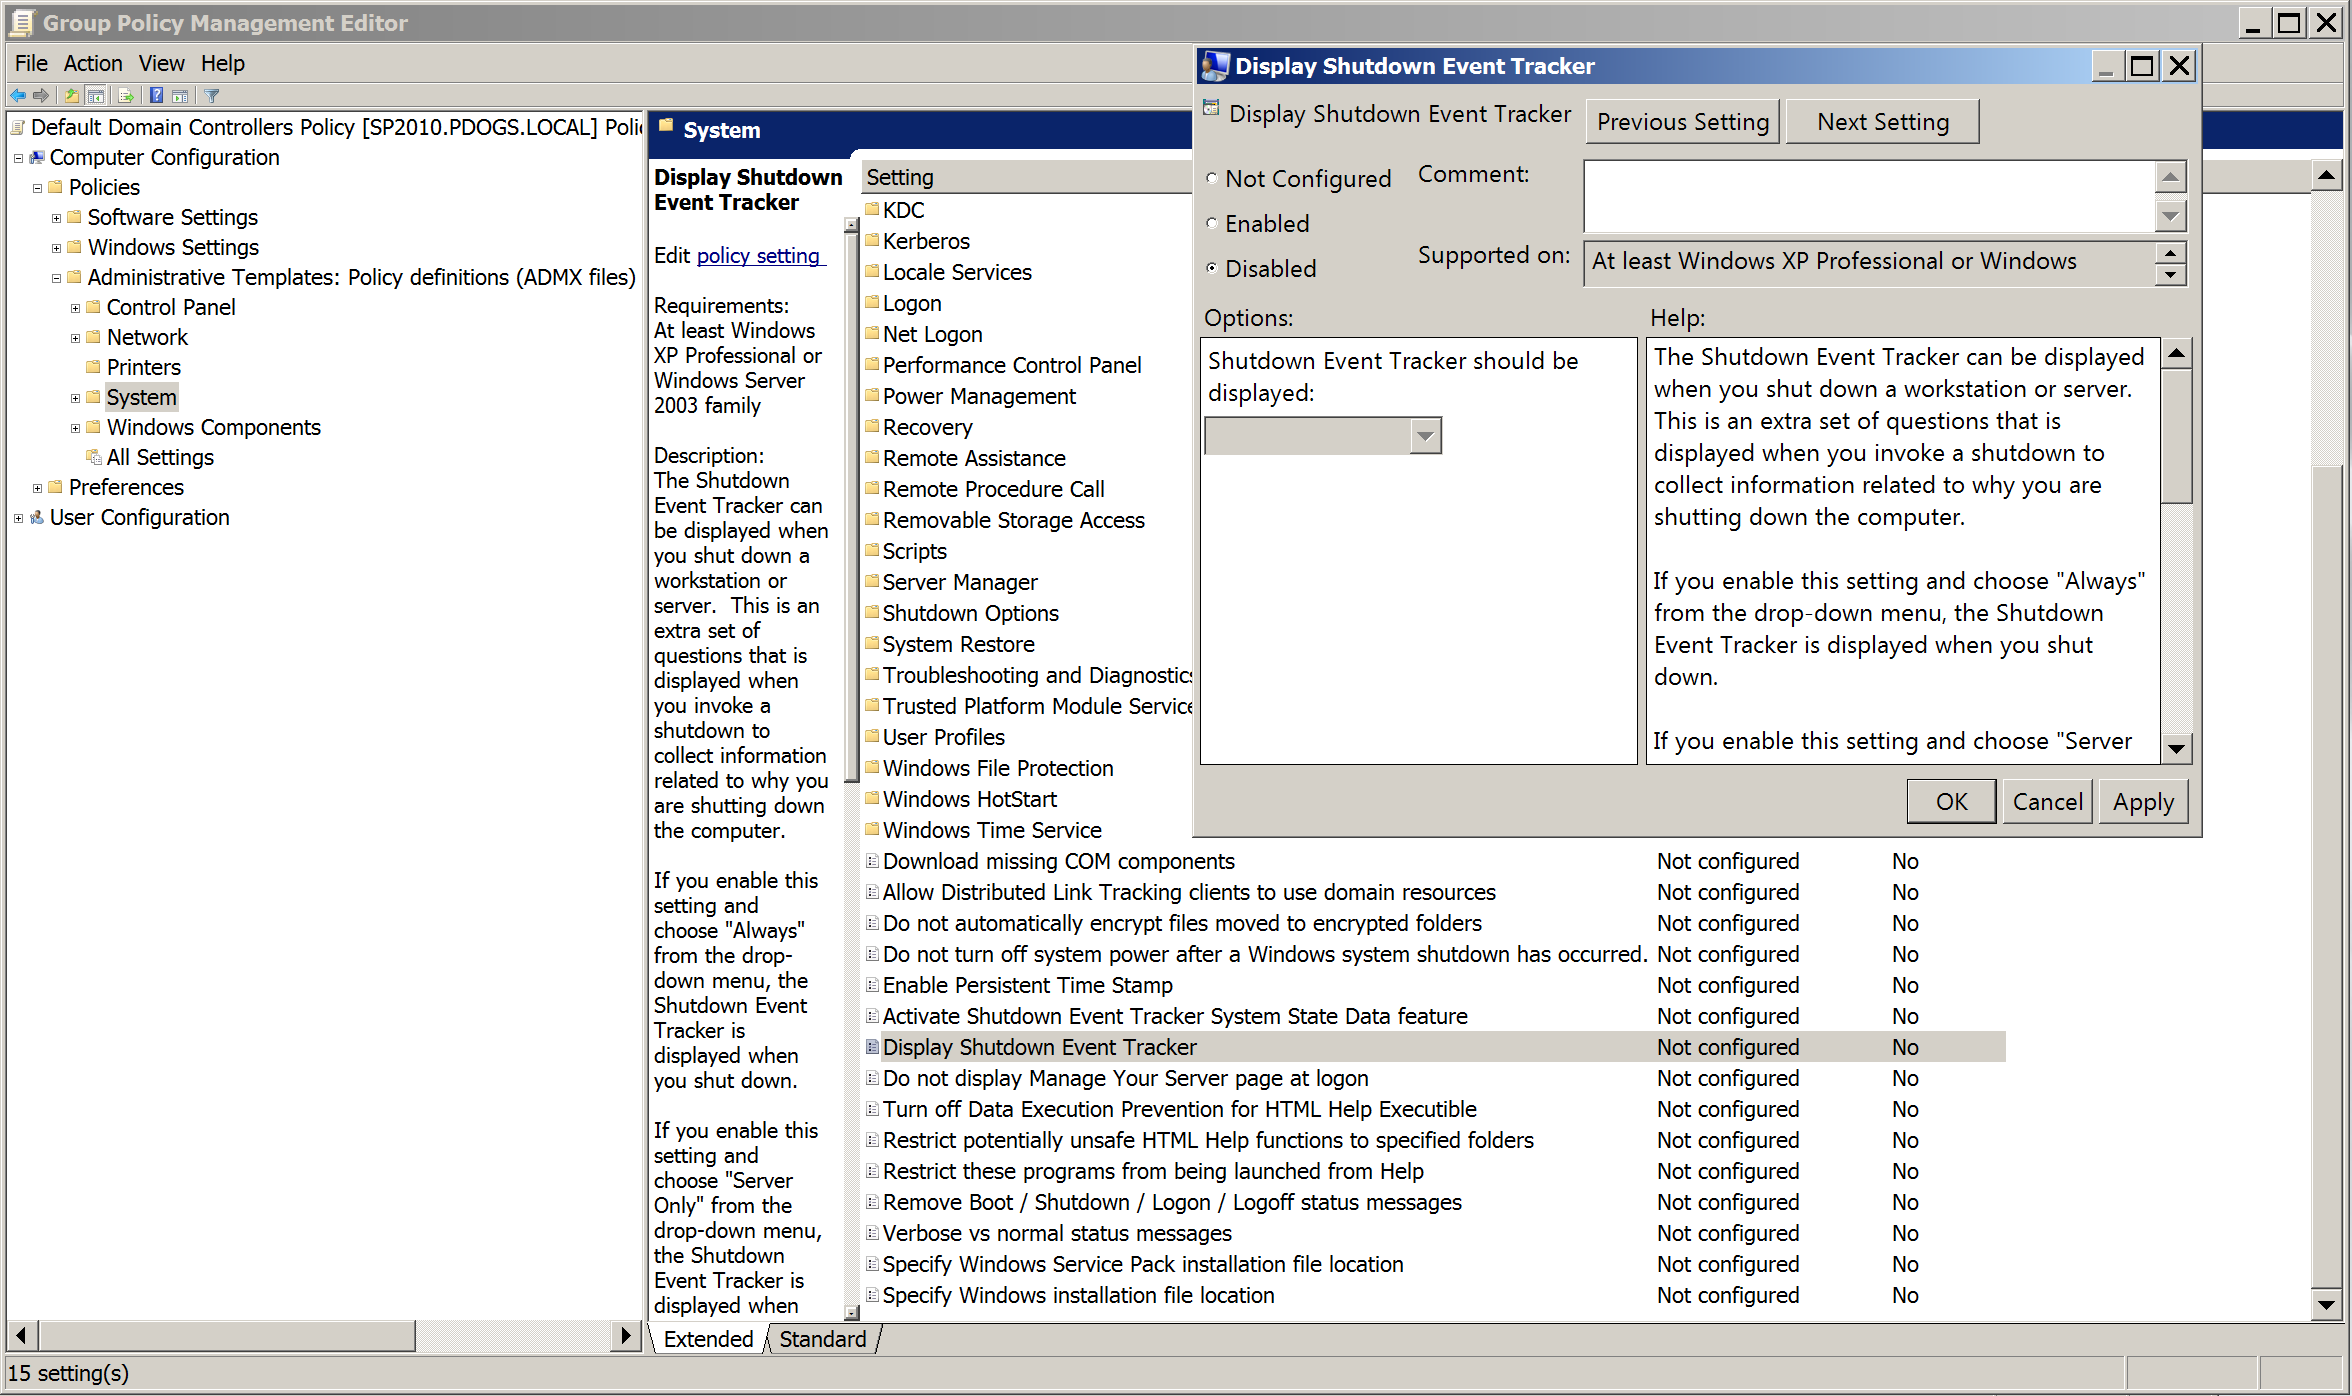Collapse the Computer Configuration tree node

click(x=18, y=158)
